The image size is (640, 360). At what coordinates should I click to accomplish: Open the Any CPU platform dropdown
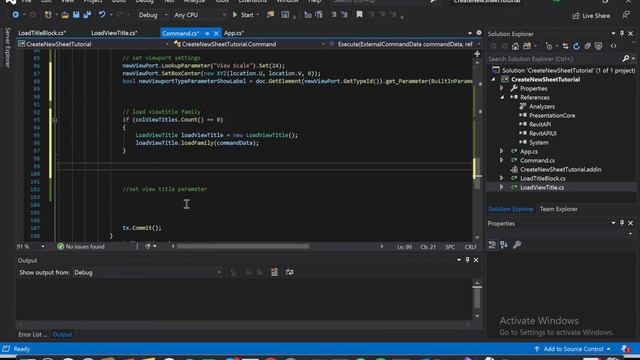(199, 15)
